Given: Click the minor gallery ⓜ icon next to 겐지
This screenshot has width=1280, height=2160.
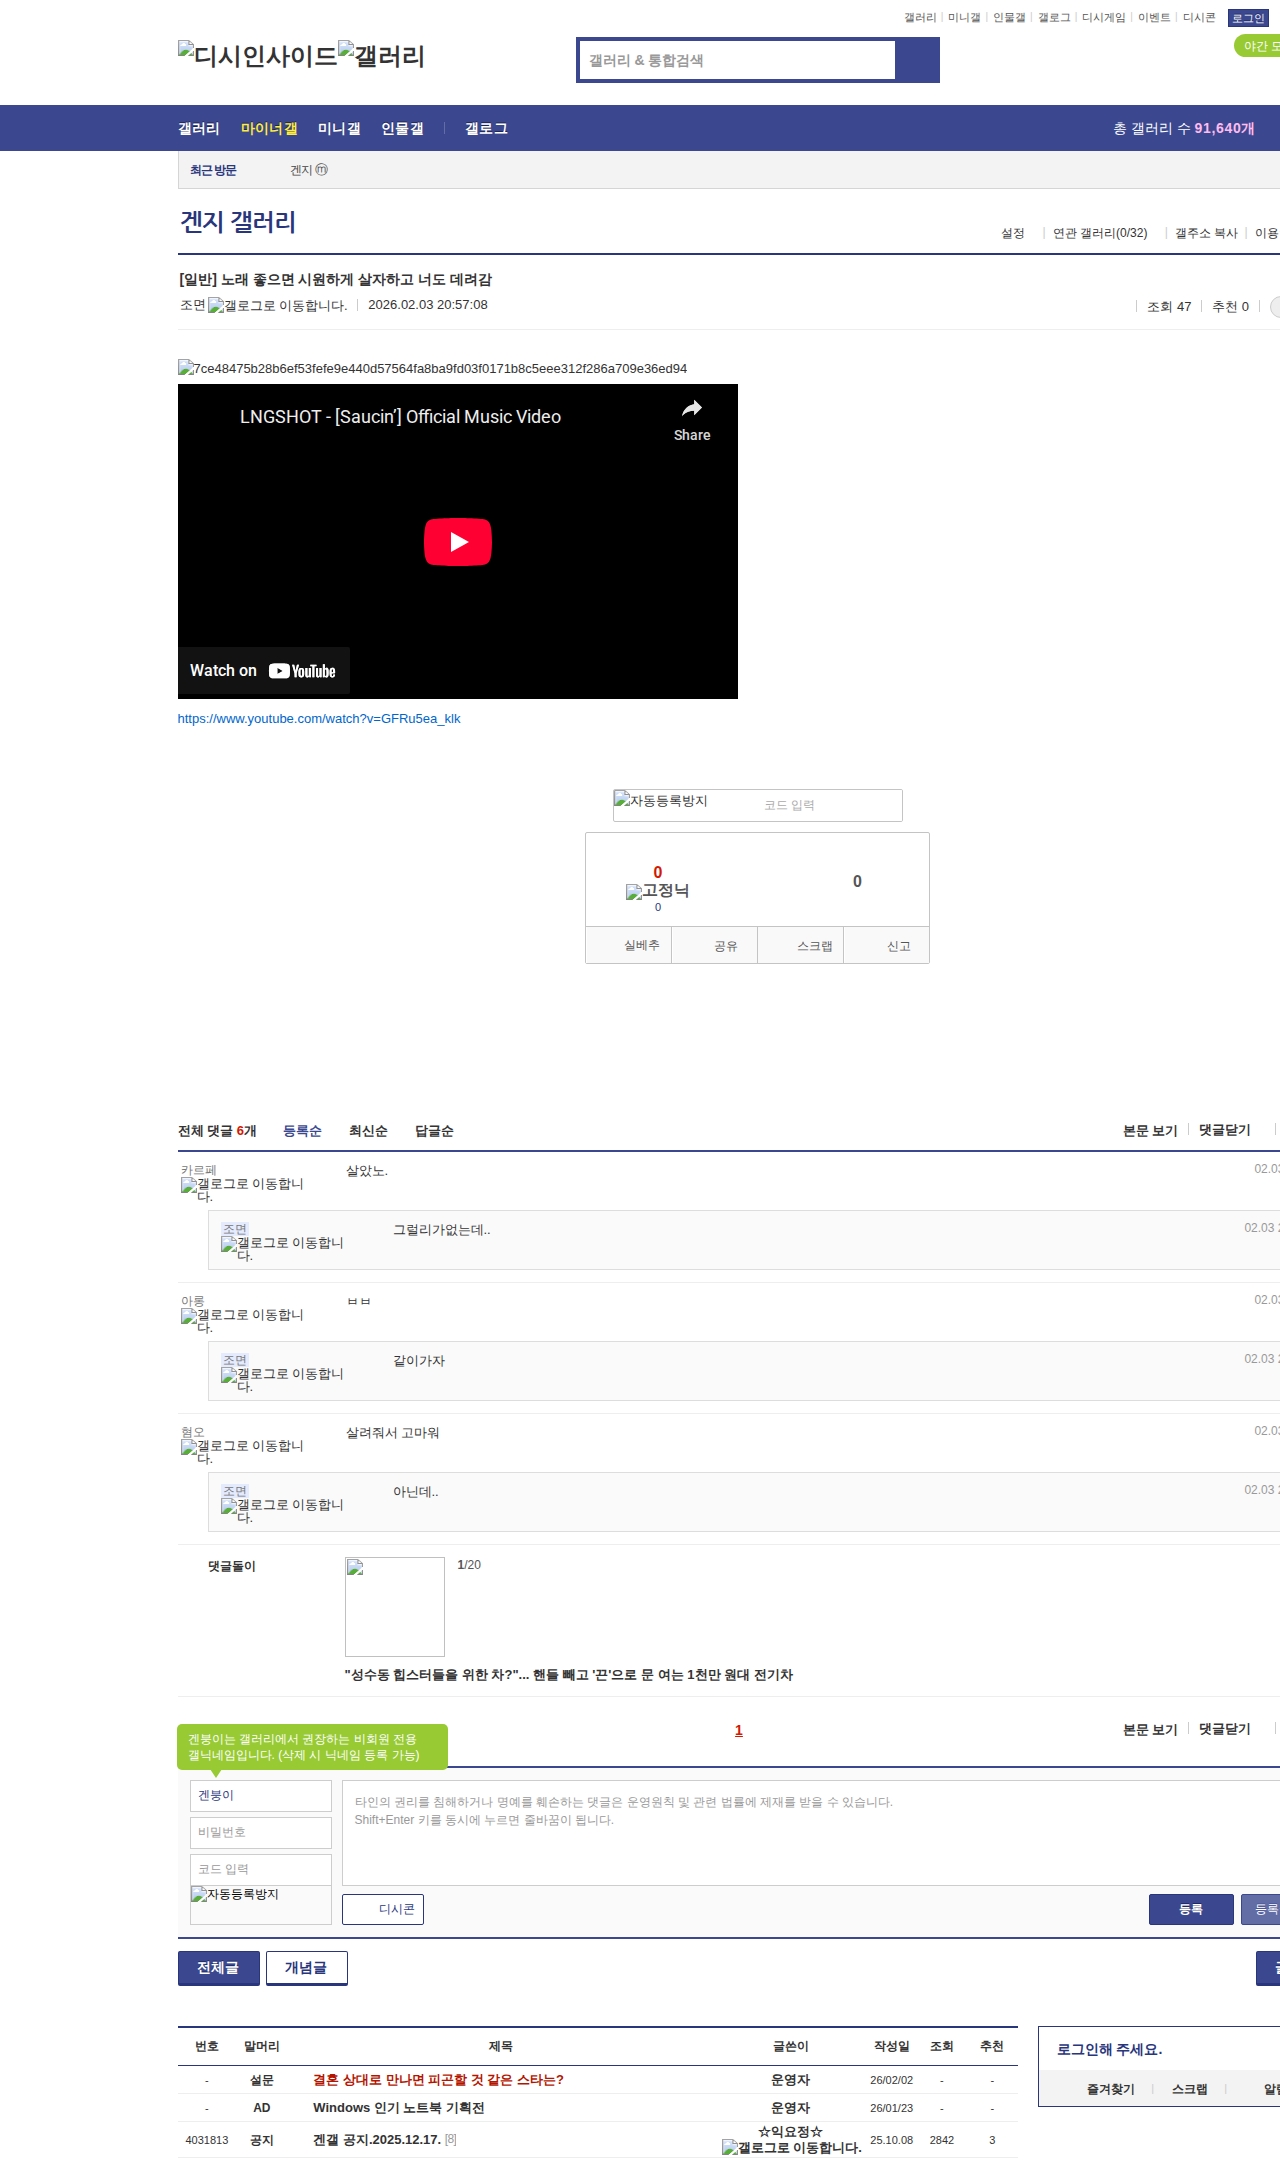Looking at the screenshot, I should [x=322, y=170].
